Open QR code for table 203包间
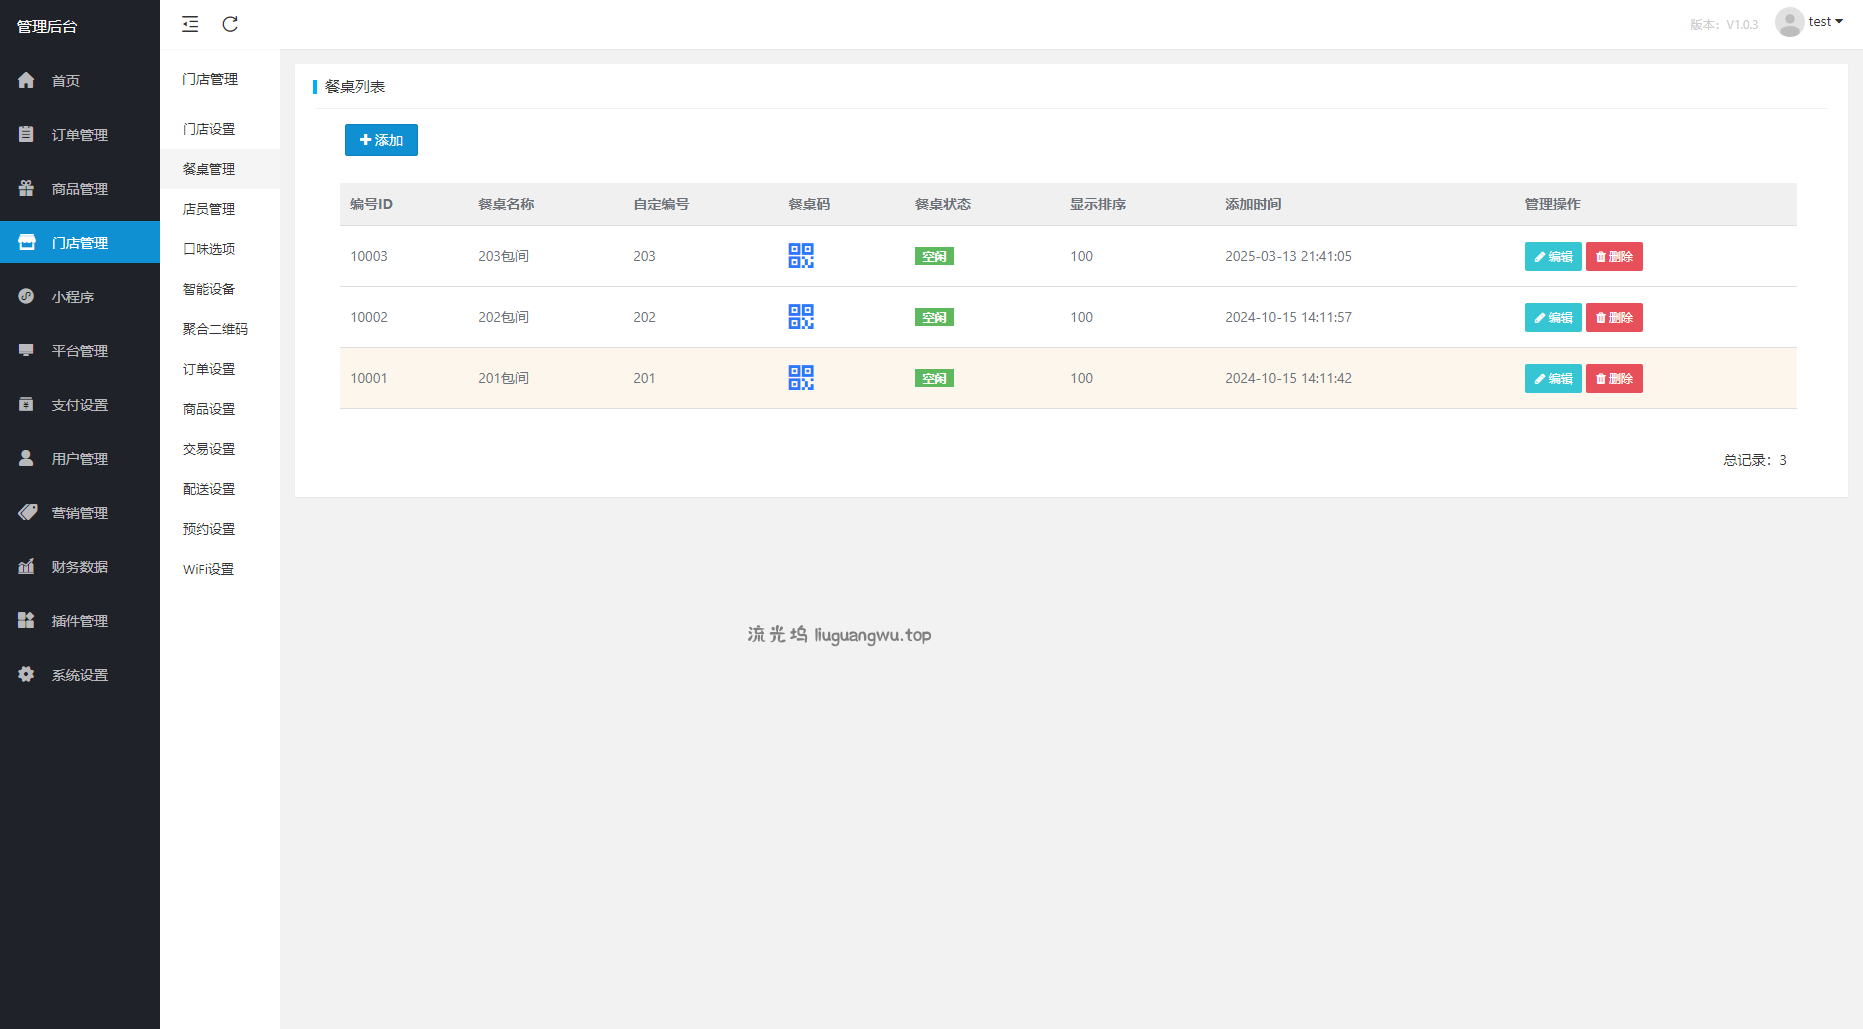The image size is (1863, 1029). click(801, 256)
